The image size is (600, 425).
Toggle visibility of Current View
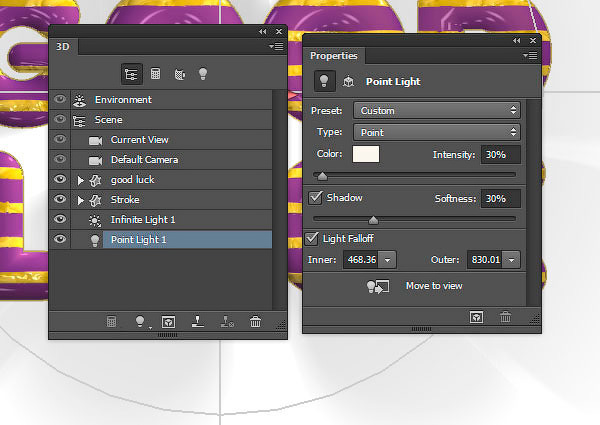click(60, 139)
